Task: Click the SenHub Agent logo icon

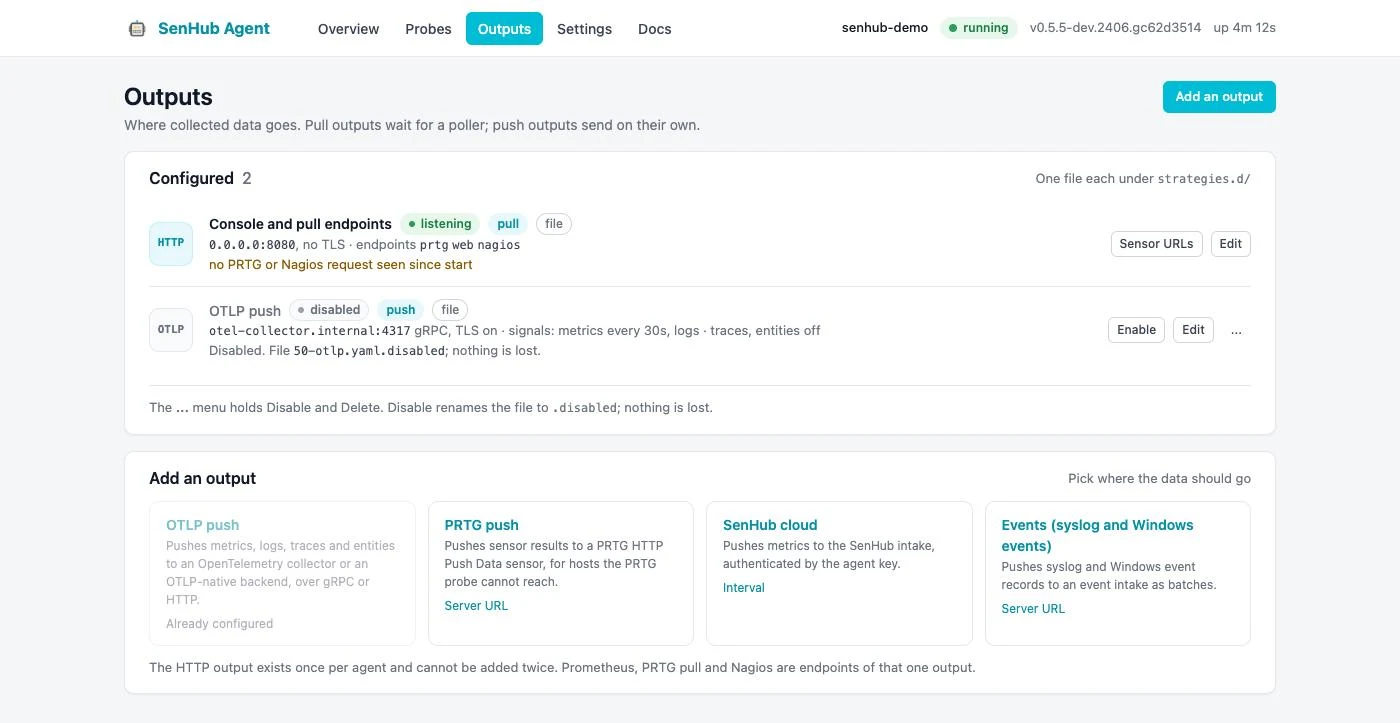Action: coord(137,29)
